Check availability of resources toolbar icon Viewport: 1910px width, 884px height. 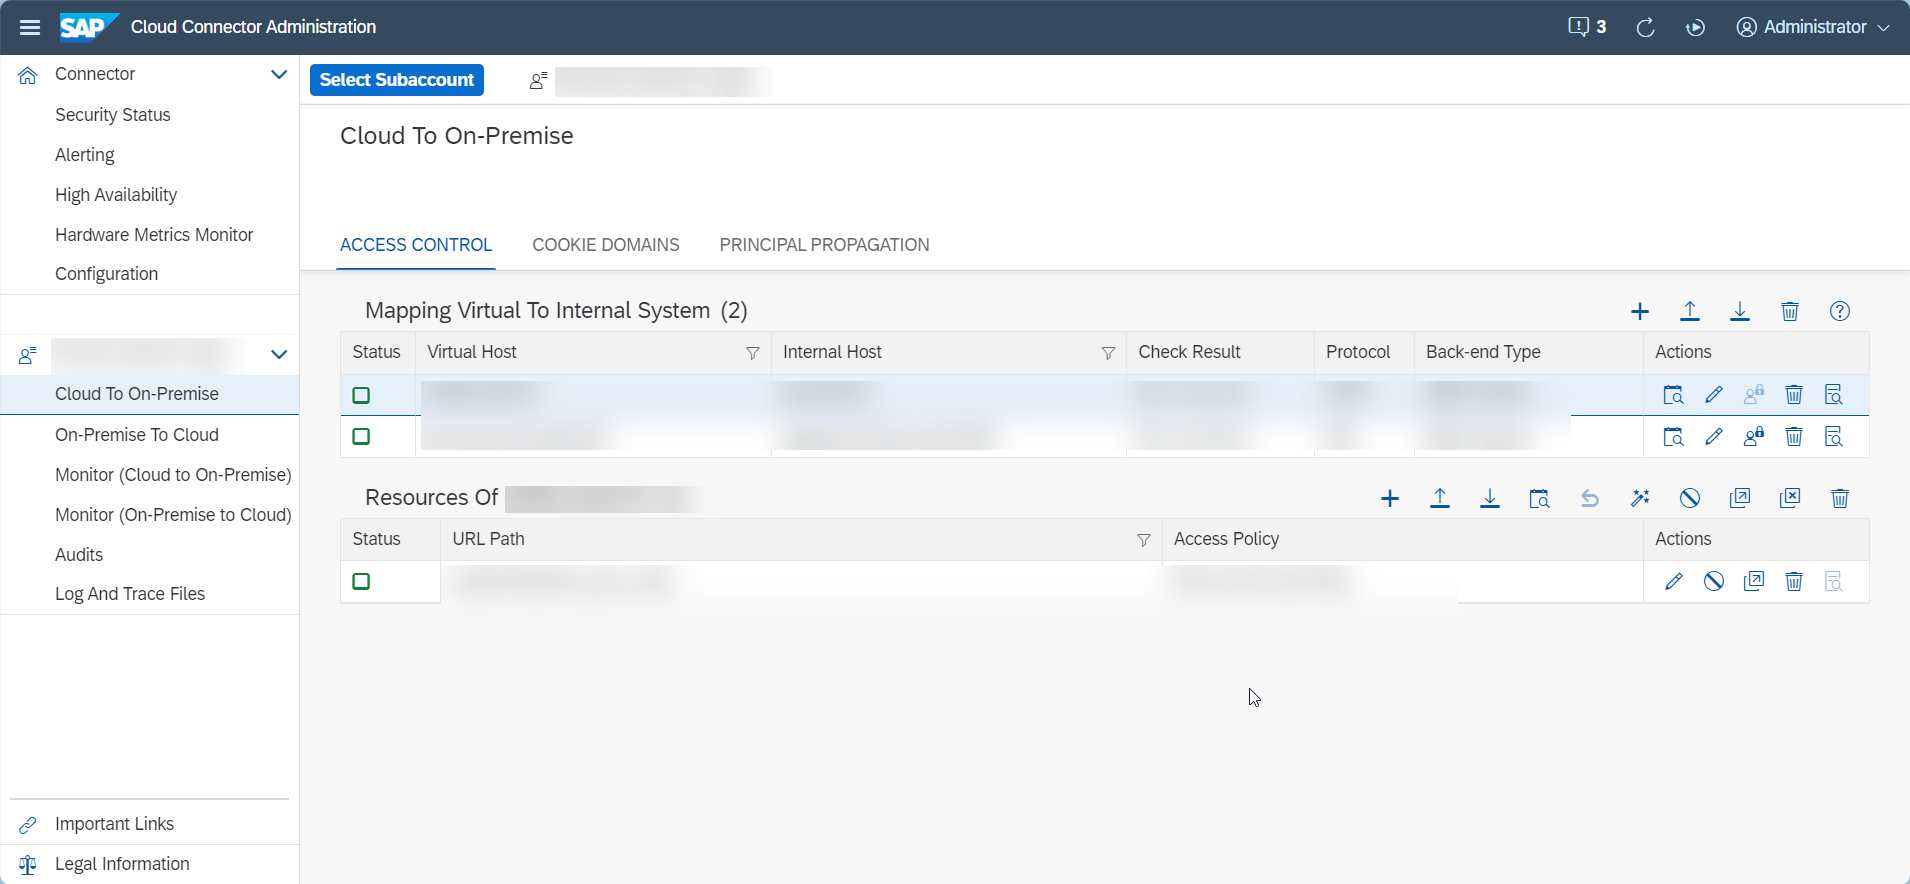click(x=1540, y=498)
